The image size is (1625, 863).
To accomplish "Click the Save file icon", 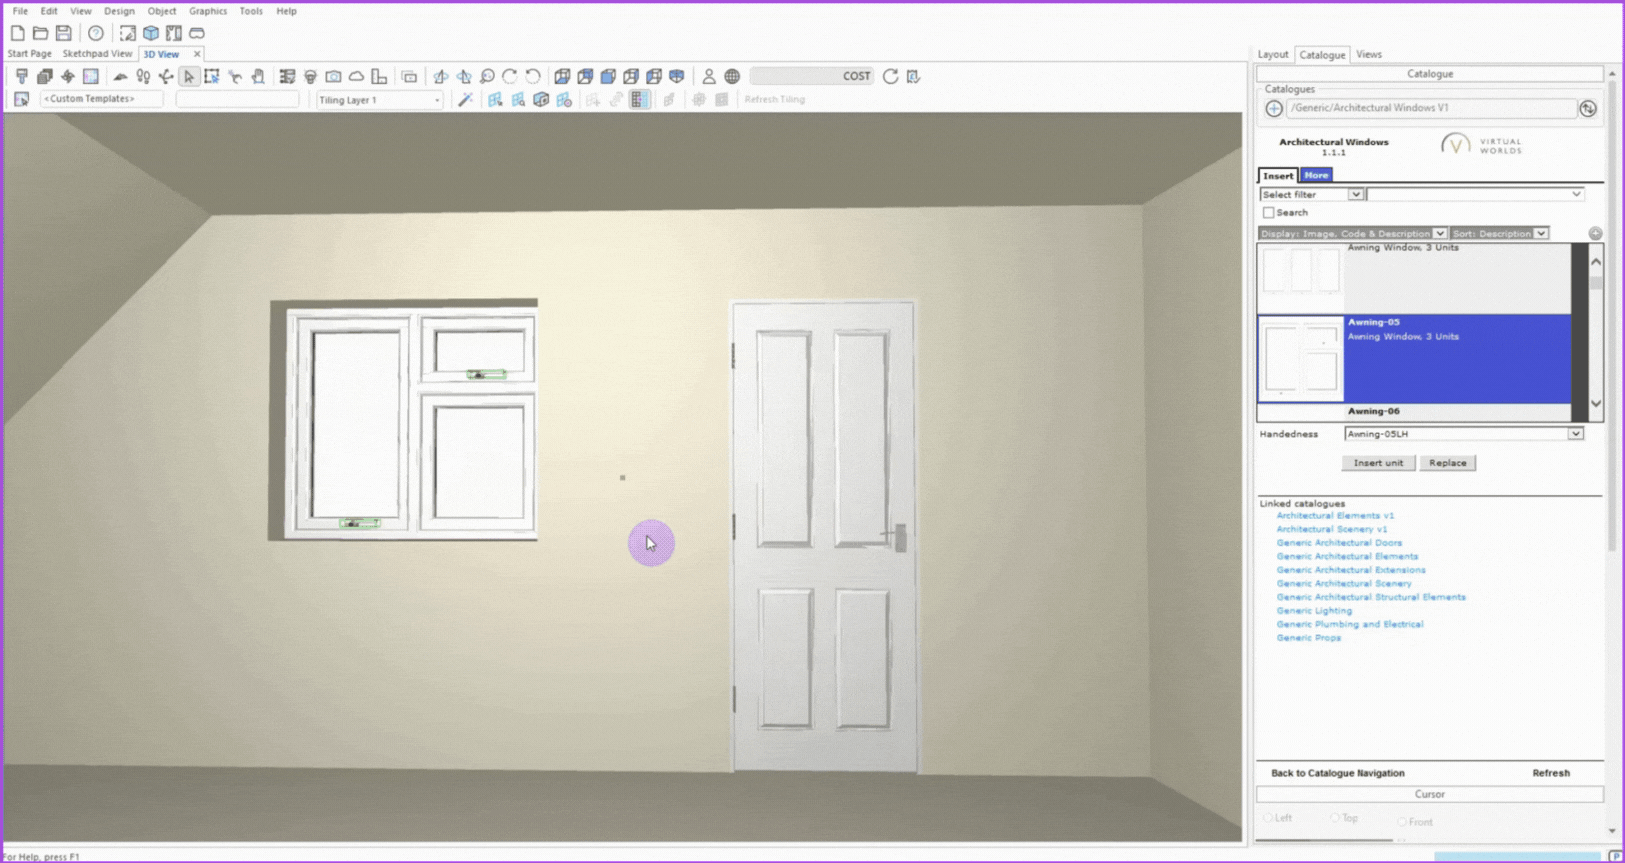I will pyautogui.click(x=63, y=33).
